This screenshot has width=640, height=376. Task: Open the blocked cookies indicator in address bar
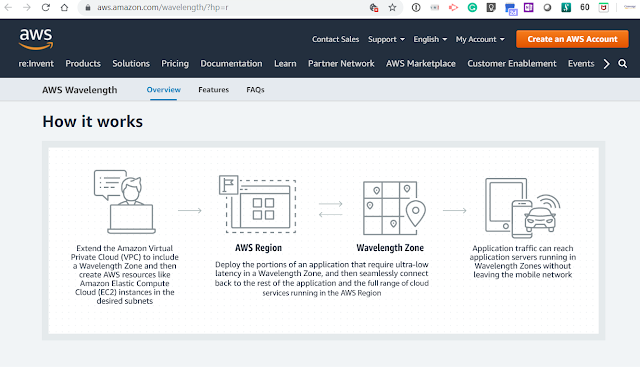tap(373, 7)
